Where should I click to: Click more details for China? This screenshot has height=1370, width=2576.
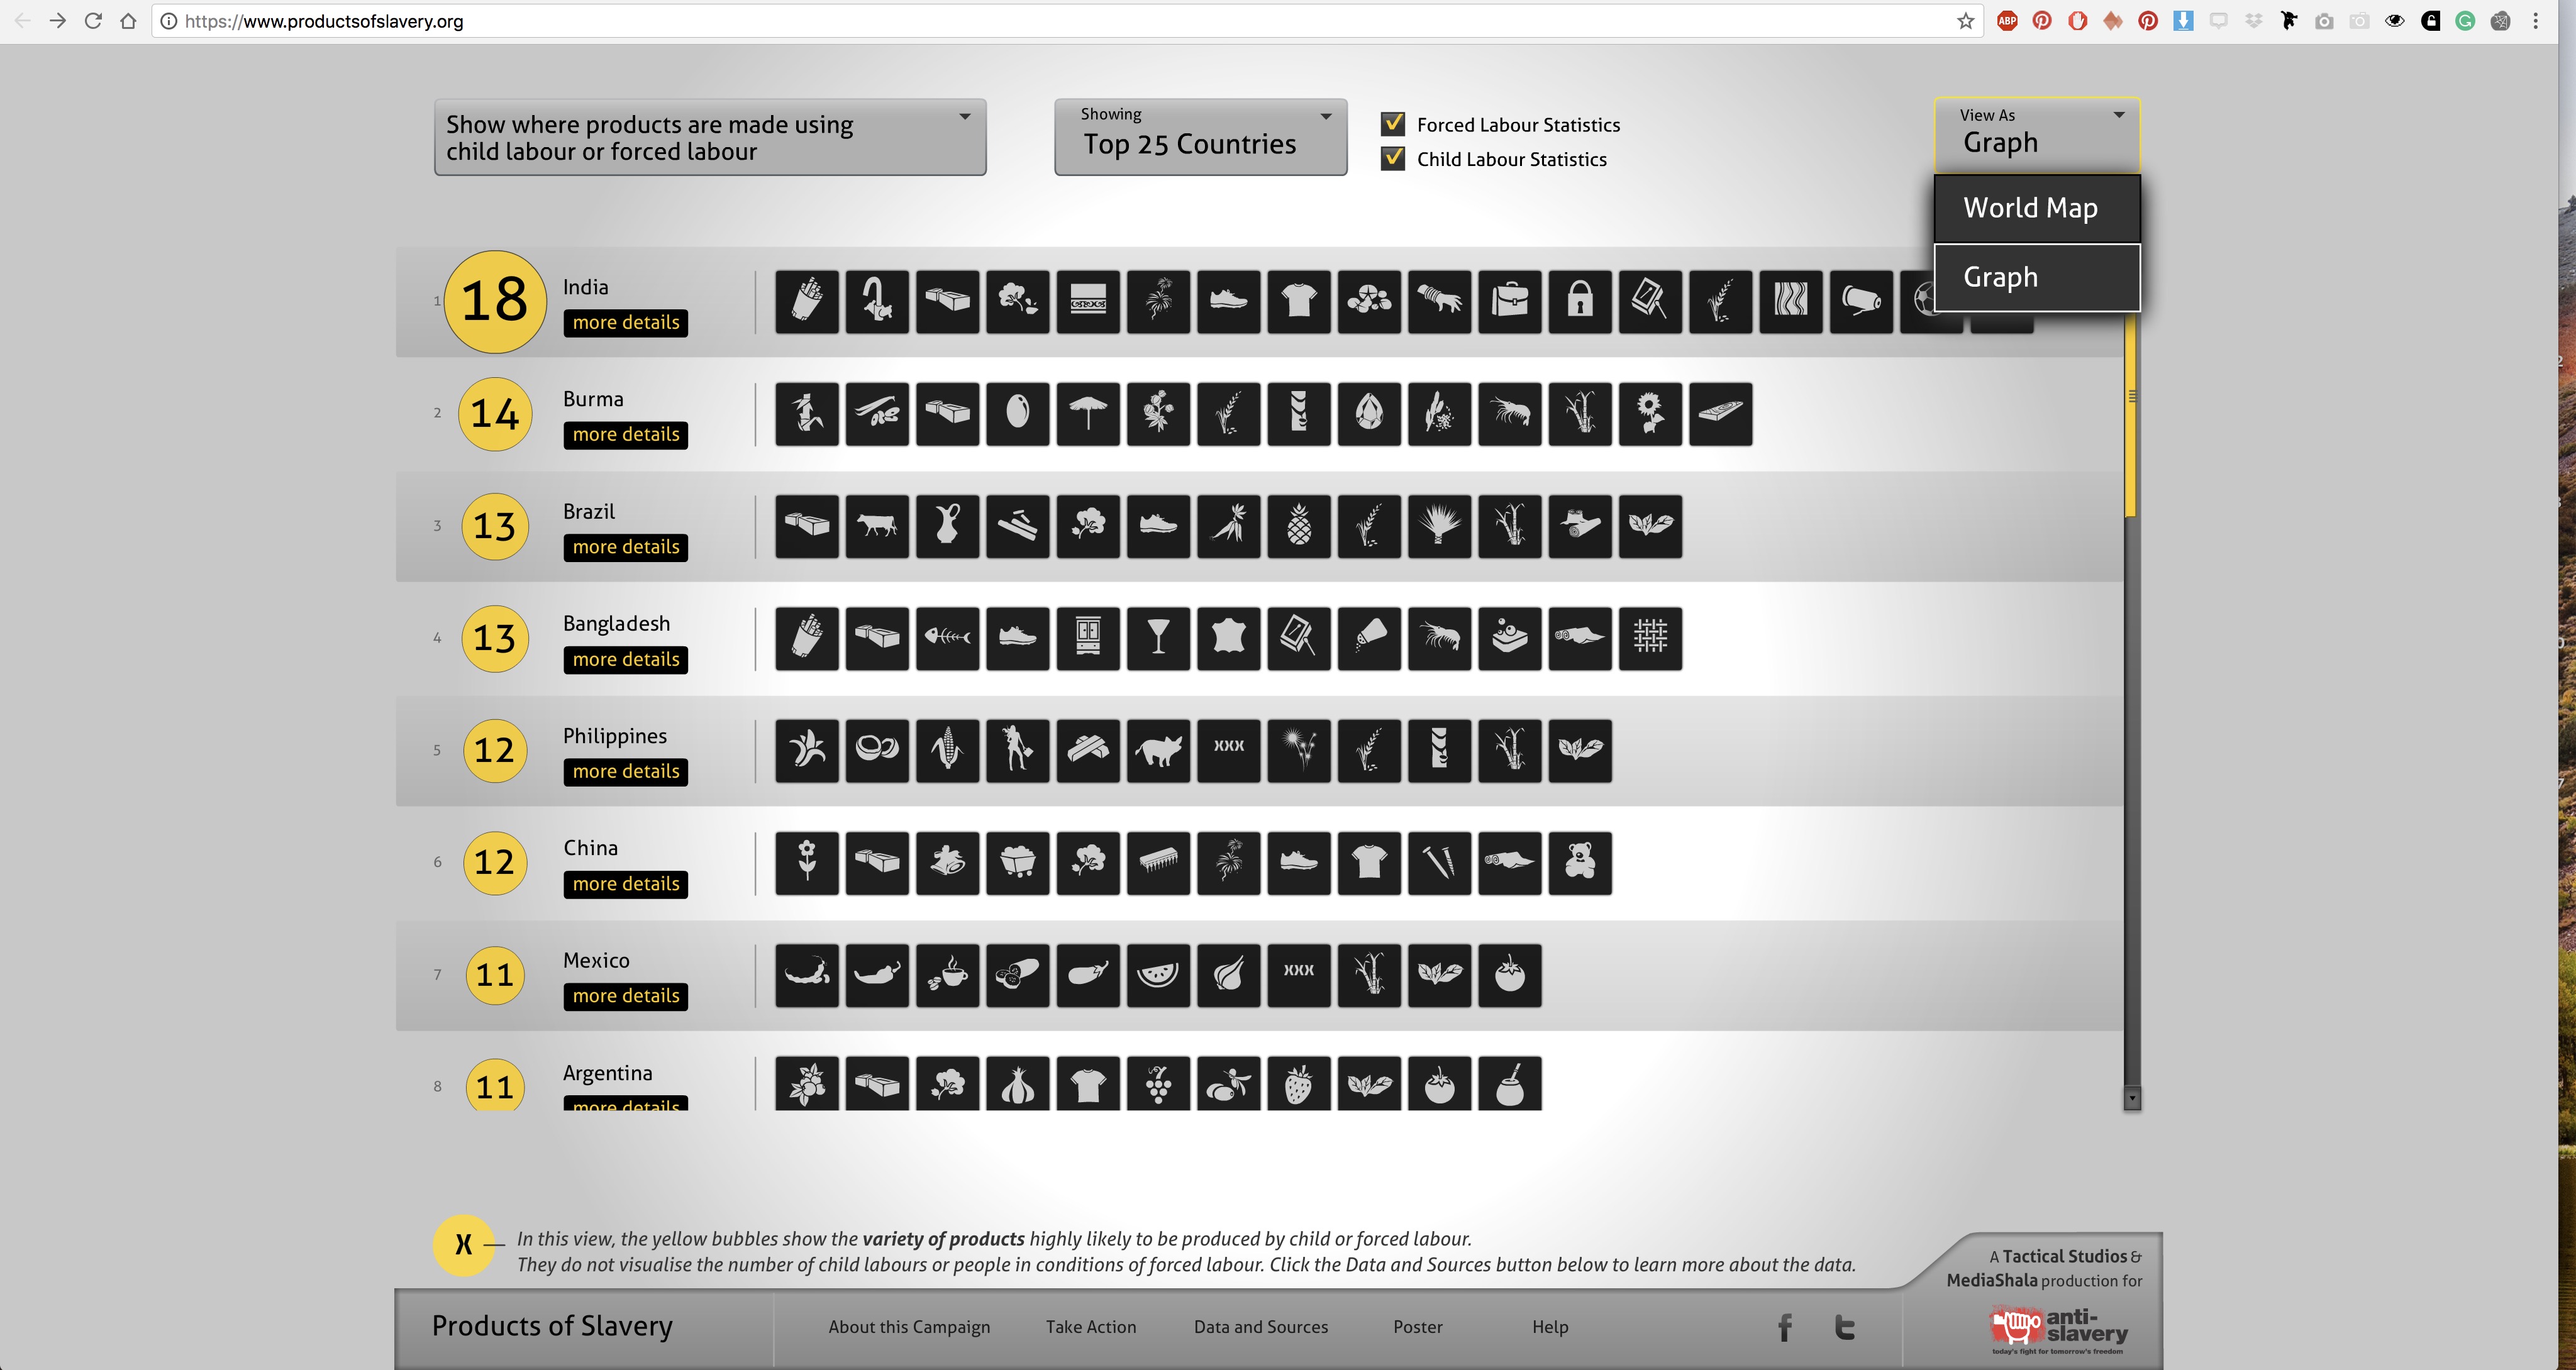pyautogui.click(x=626, y=884)
